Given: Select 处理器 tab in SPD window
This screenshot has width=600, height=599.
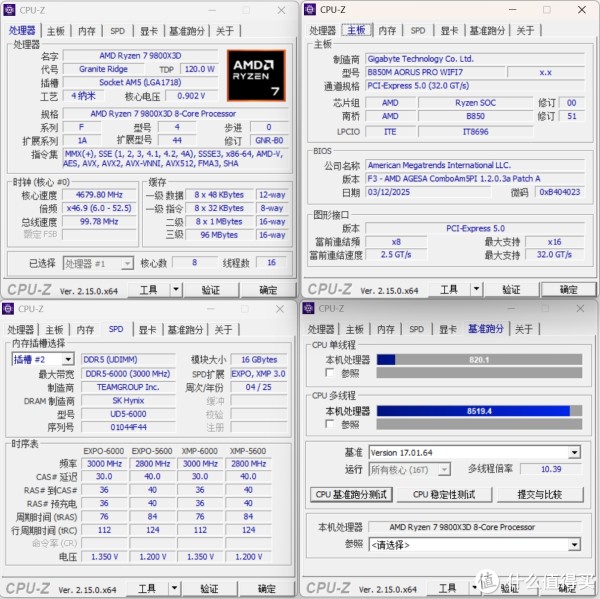Looking at the screenshot, I should point(21,330).
